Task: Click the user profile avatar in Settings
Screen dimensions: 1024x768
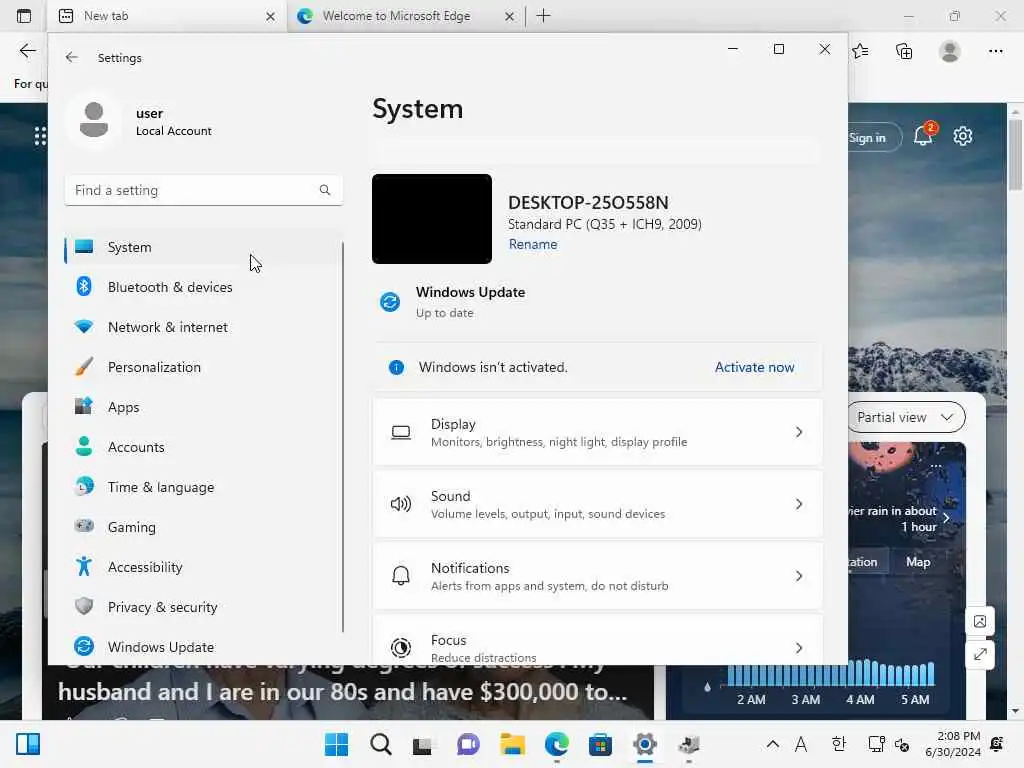Action: 94,120
